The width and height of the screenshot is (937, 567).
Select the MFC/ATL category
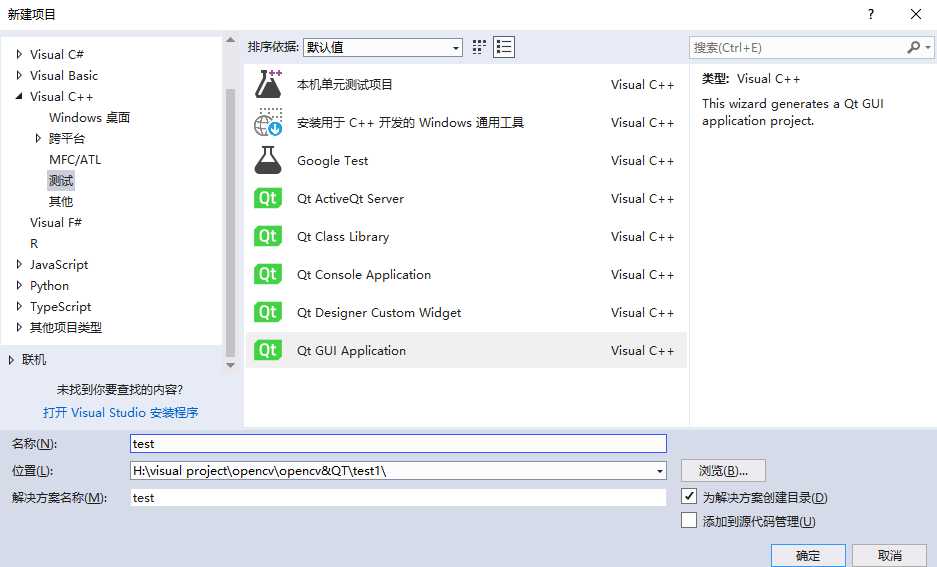(x=75, y=160)
